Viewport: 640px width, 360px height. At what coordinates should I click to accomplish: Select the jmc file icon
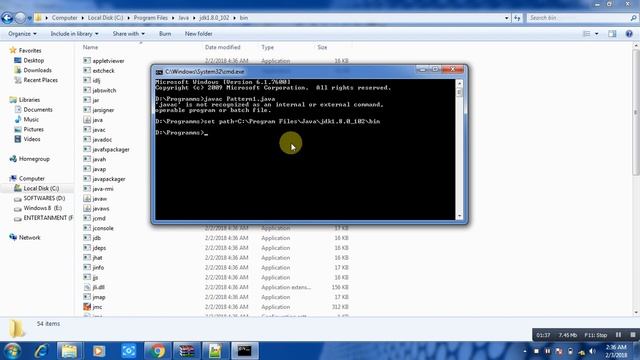[87, 307]
